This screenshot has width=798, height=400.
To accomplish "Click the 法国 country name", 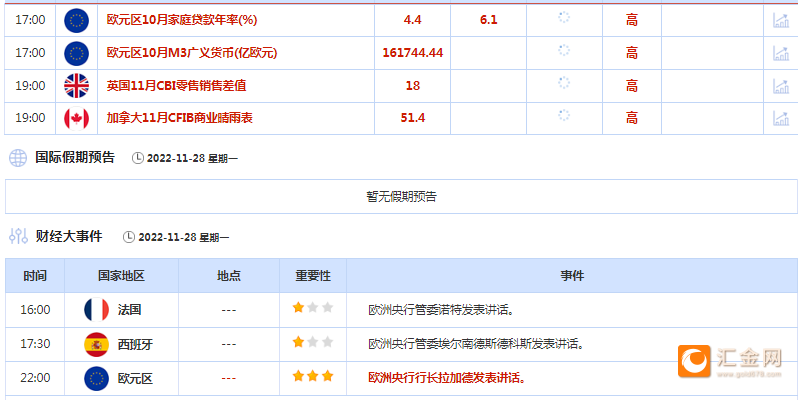I will click(x=129, y=309).
